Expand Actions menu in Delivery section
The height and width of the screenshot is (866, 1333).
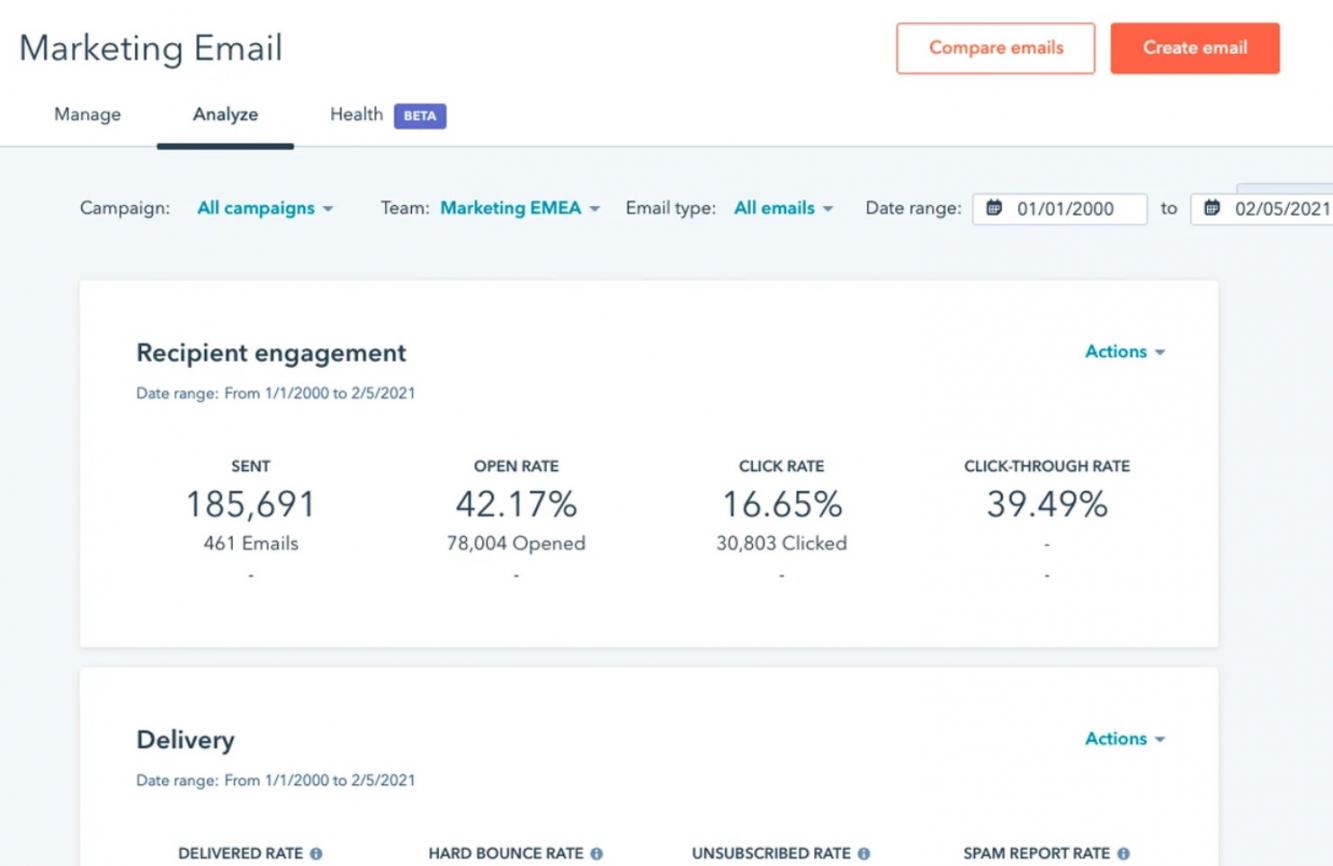point(1125,739)
